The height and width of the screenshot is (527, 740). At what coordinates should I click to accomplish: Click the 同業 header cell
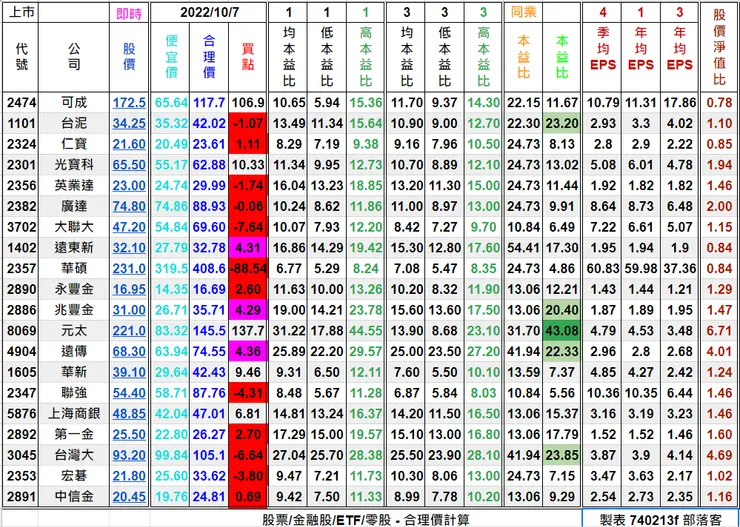tap(523, 12)
